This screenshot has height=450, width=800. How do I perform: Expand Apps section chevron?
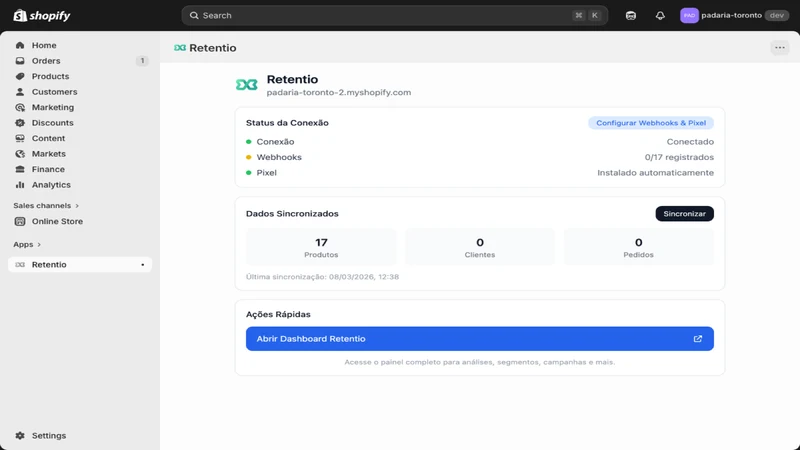coord(39,244)
